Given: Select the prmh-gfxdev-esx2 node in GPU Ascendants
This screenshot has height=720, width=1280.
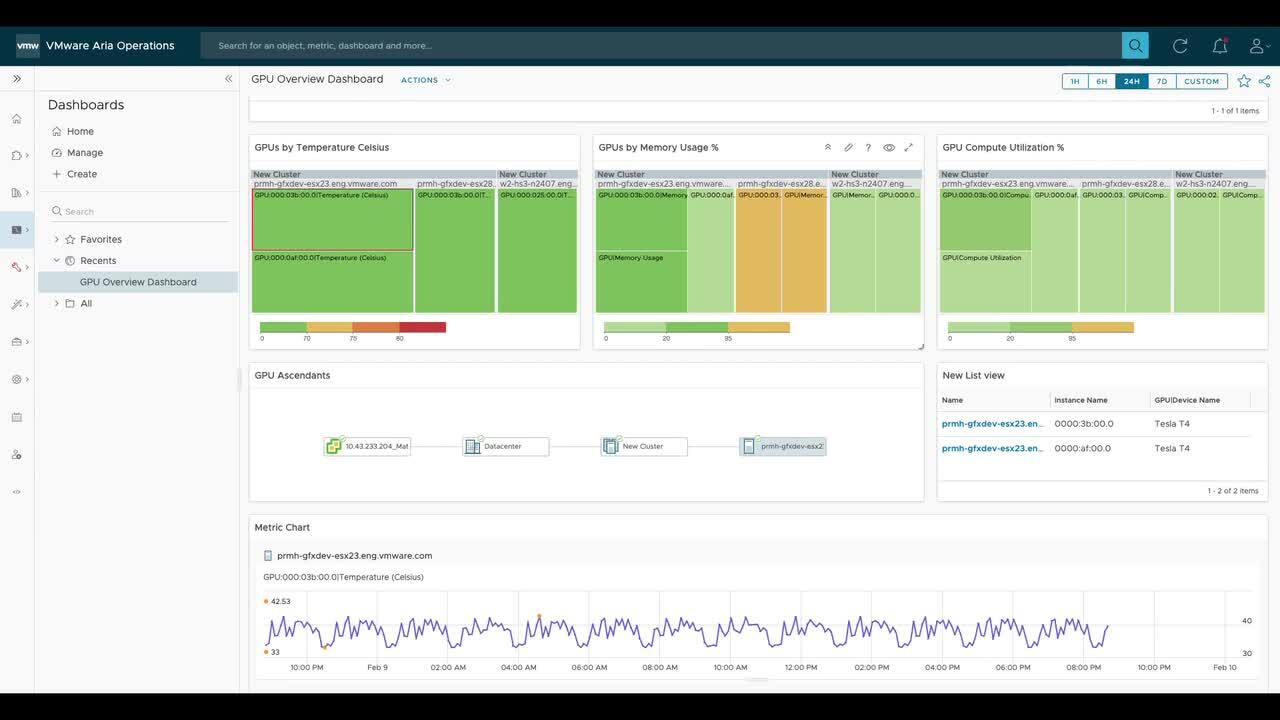Looking at the screenshot, I should [x=785, y=445].
